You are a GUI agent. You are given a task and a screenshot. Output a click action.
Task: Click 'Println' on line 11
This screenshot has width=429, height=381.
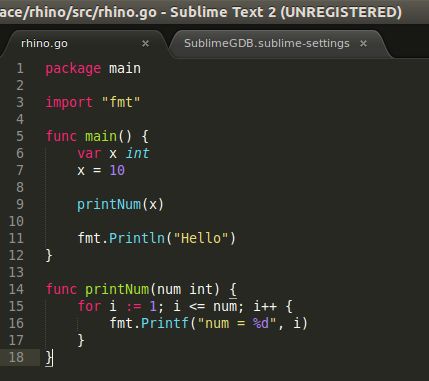point(137,238)
